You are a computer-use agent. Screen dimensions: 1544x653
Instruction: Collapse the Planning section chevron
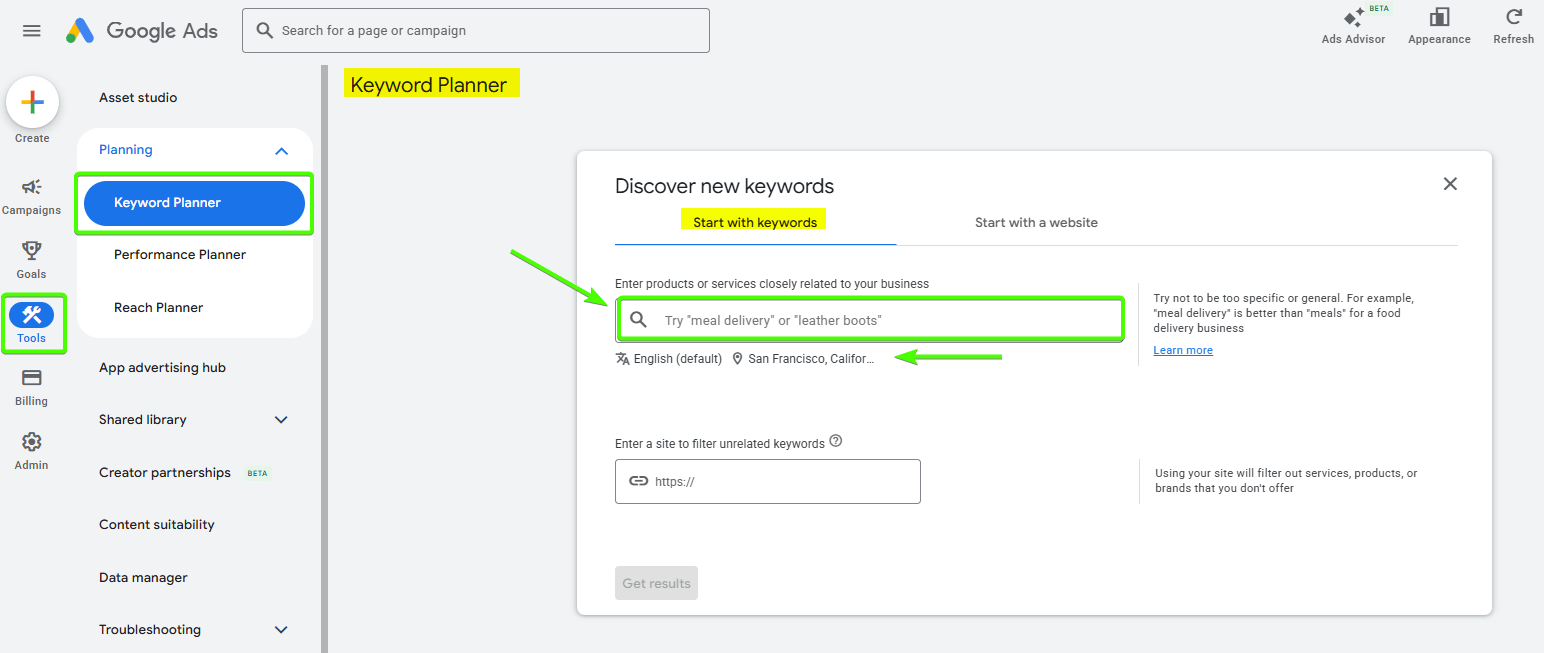coord(280,150)
